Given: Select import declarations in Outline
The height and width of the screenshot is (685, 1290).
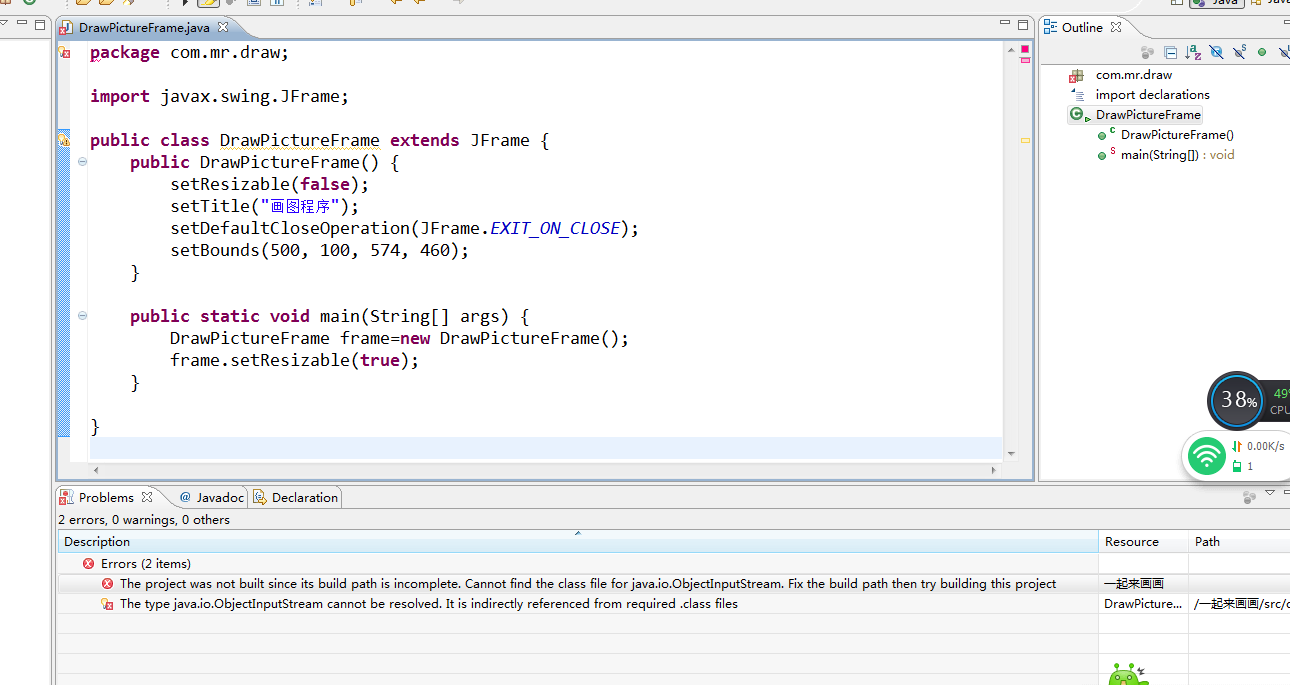Looking at the screenshot, I should (x=1152, y=95).
